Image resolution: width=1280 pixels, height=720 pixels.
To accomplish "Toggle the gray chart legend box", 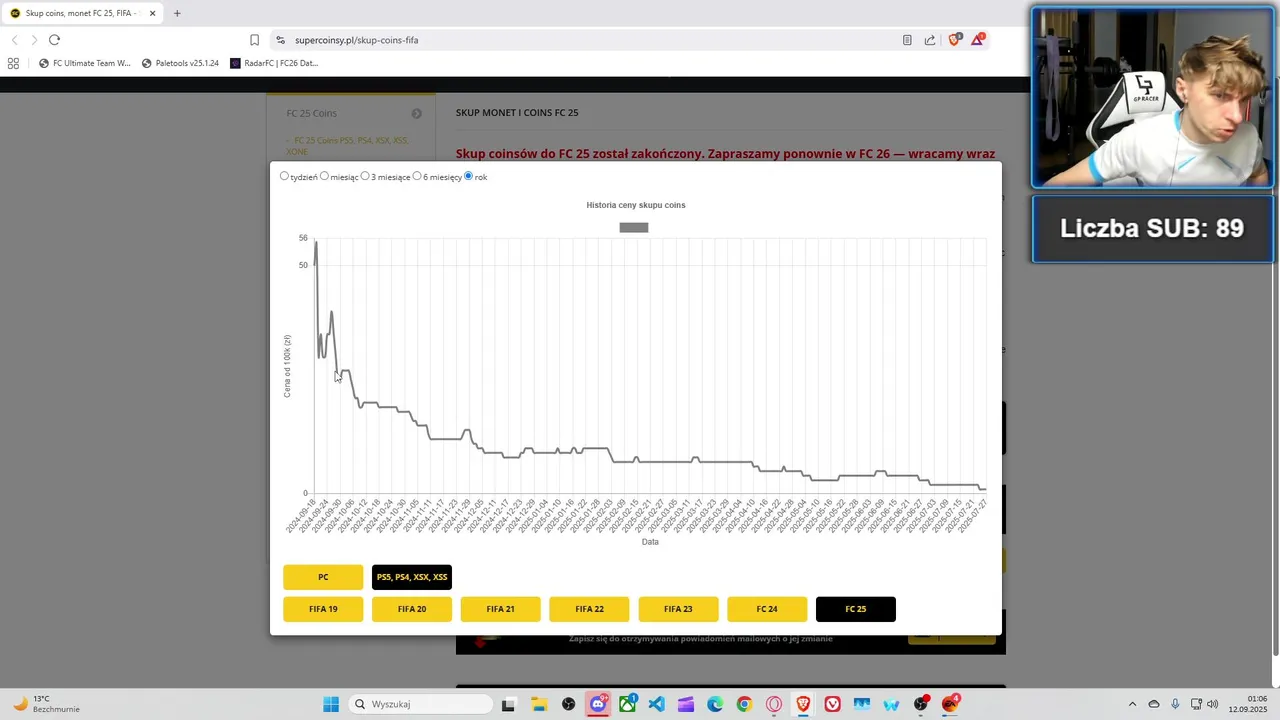I will coord(634,227).
